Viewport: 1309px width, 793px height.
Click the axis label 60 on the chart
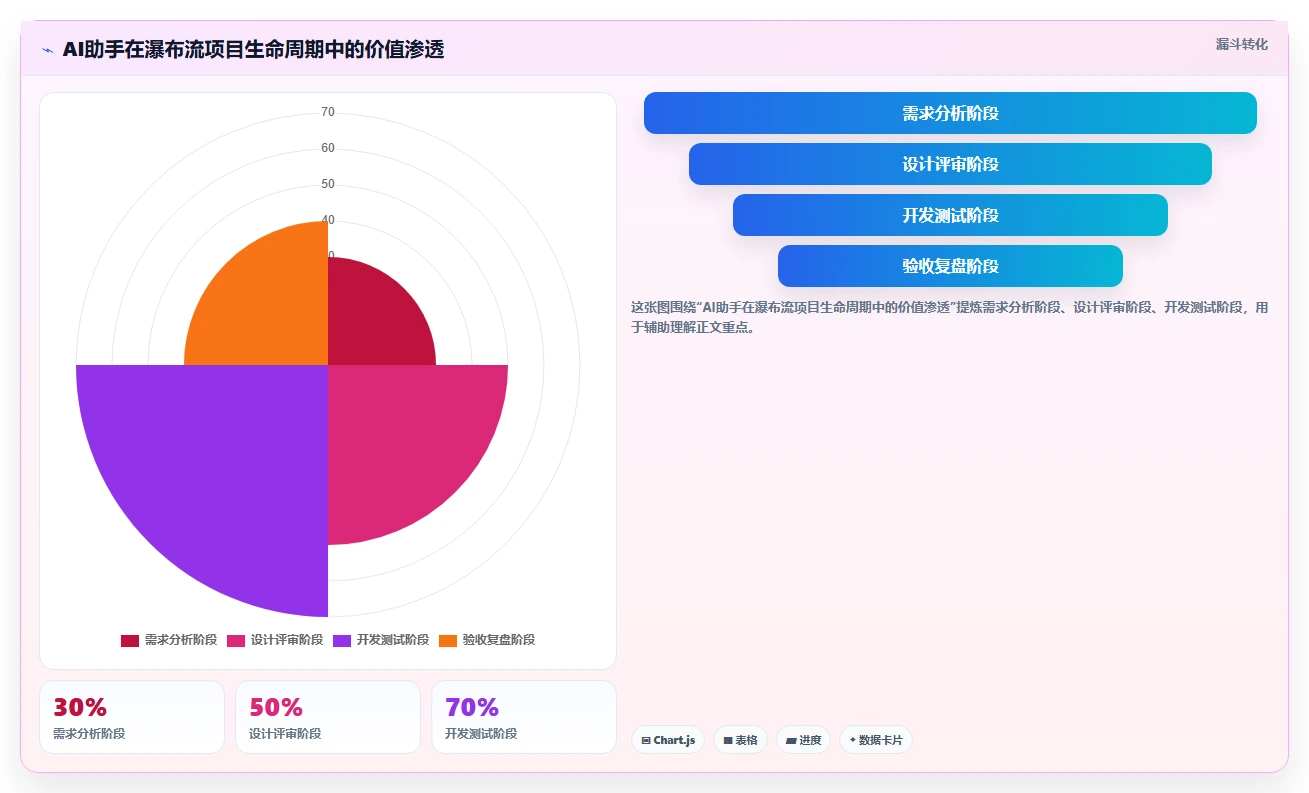coord(328,148)
